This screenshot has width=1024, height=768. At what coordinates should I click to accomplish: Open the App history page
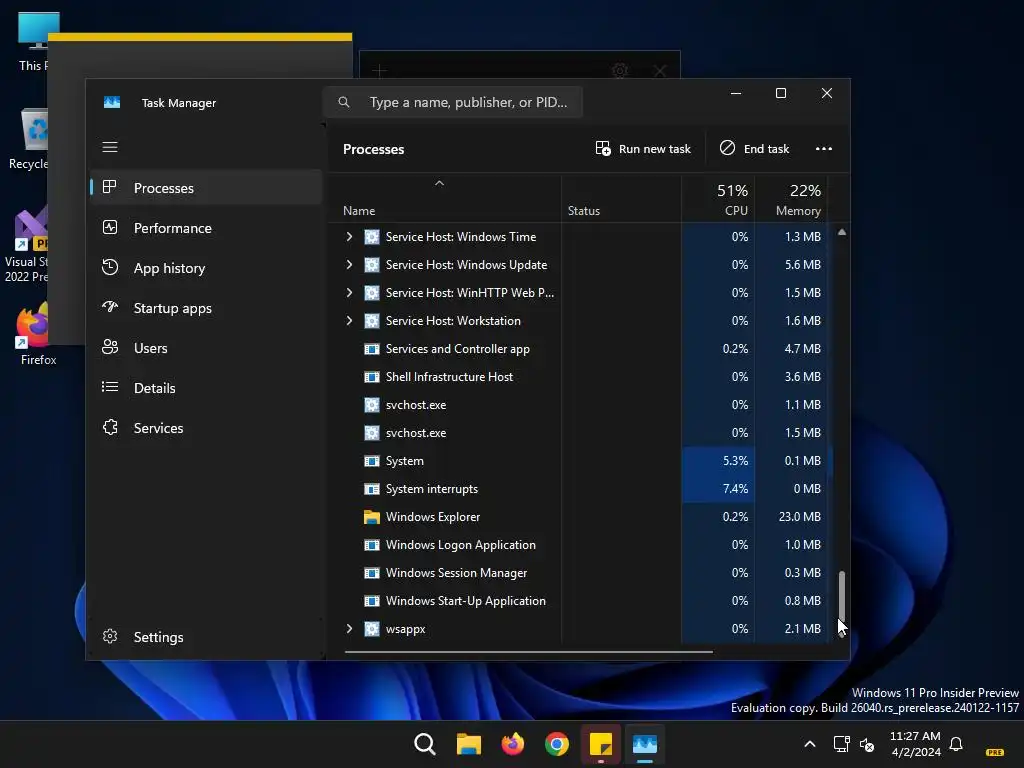click(x=206, y=268)
